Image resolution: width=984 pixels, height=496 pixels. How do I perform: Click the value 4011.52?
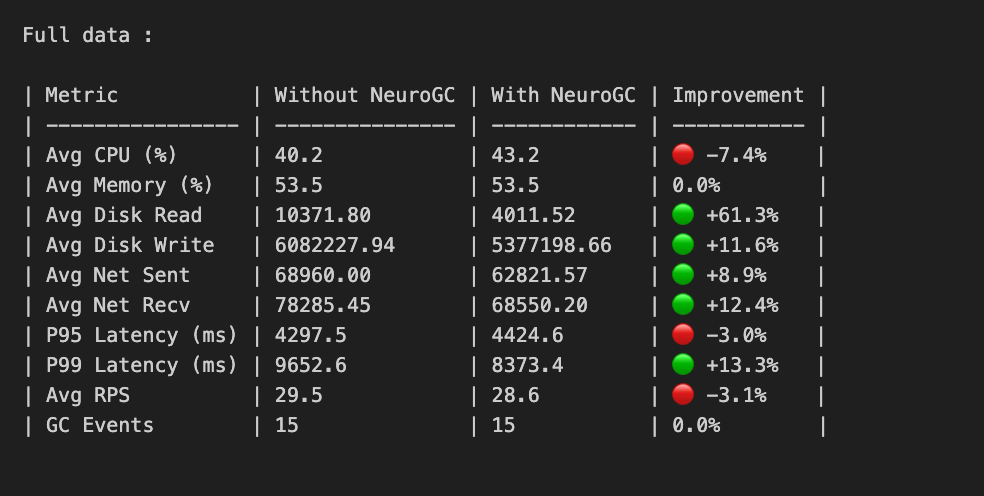533,215
